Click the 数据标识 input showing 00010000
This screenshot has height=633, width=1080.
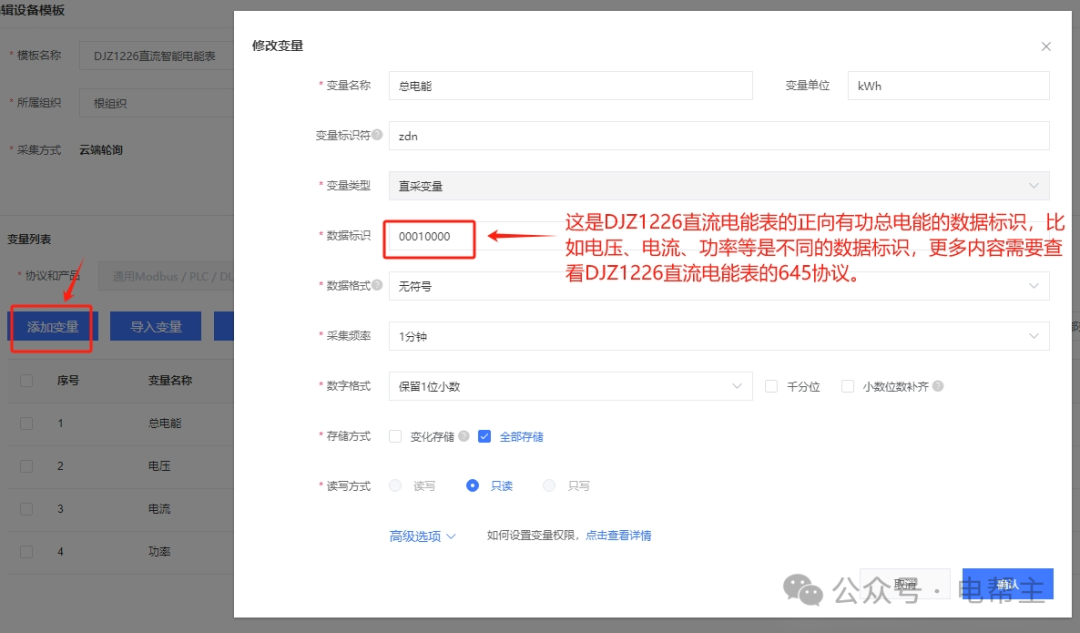click(429, 238)
